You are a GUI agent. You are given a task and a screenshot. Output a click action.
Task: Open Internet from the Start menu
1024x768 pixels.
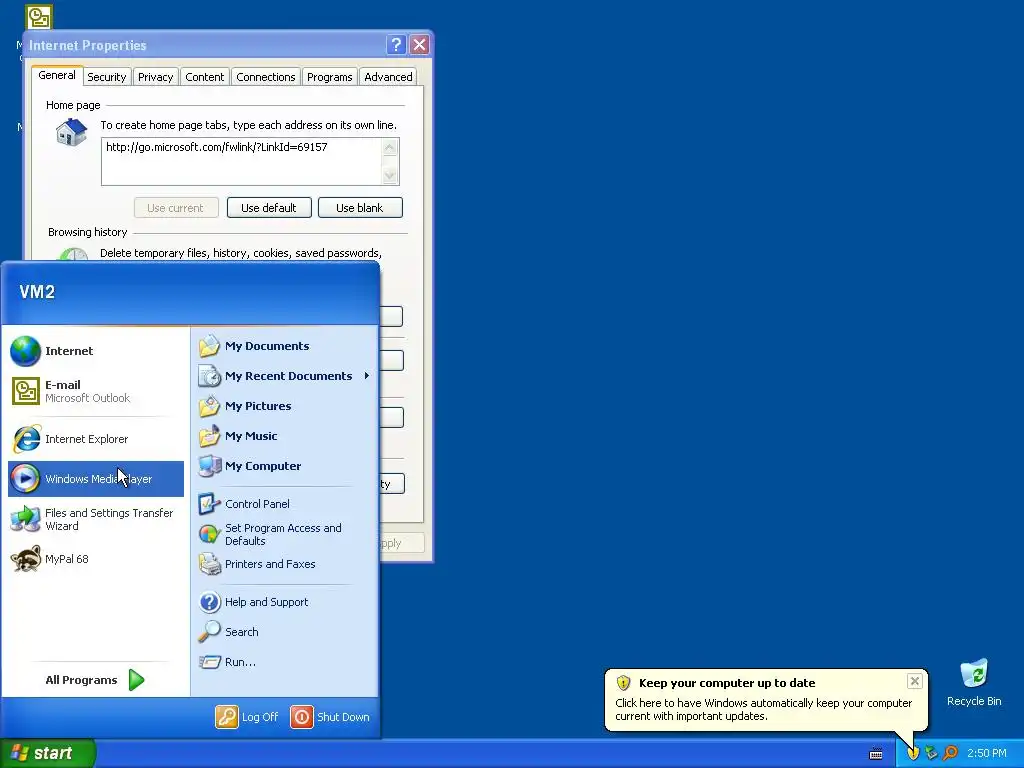click(x=96, y=351)
